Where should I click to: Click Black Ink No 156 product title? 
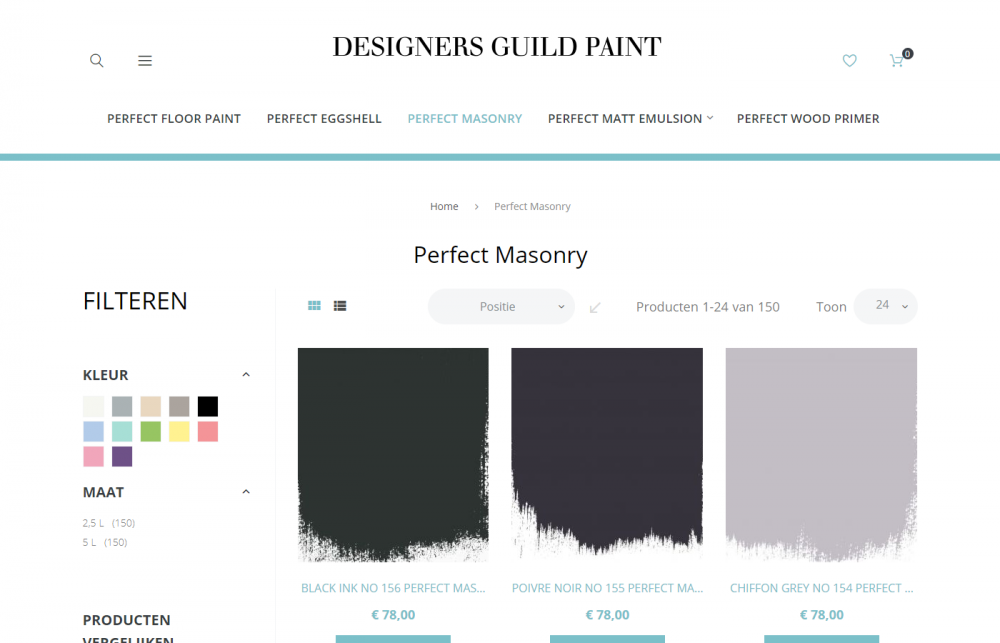393,588
